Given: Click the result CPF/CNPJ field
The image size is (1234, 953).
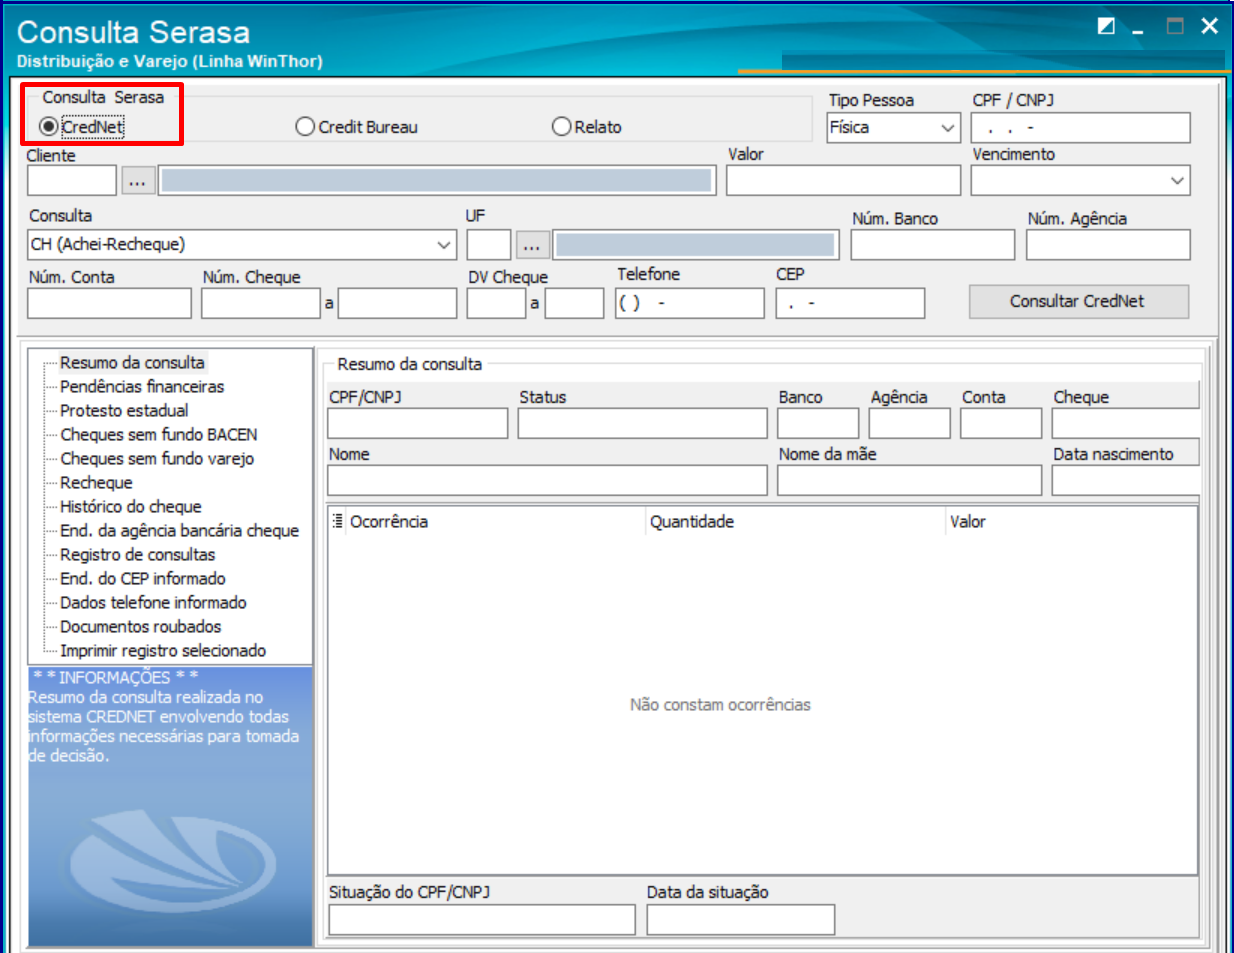Looking at the screenshot, I should (x=418, y=424).
